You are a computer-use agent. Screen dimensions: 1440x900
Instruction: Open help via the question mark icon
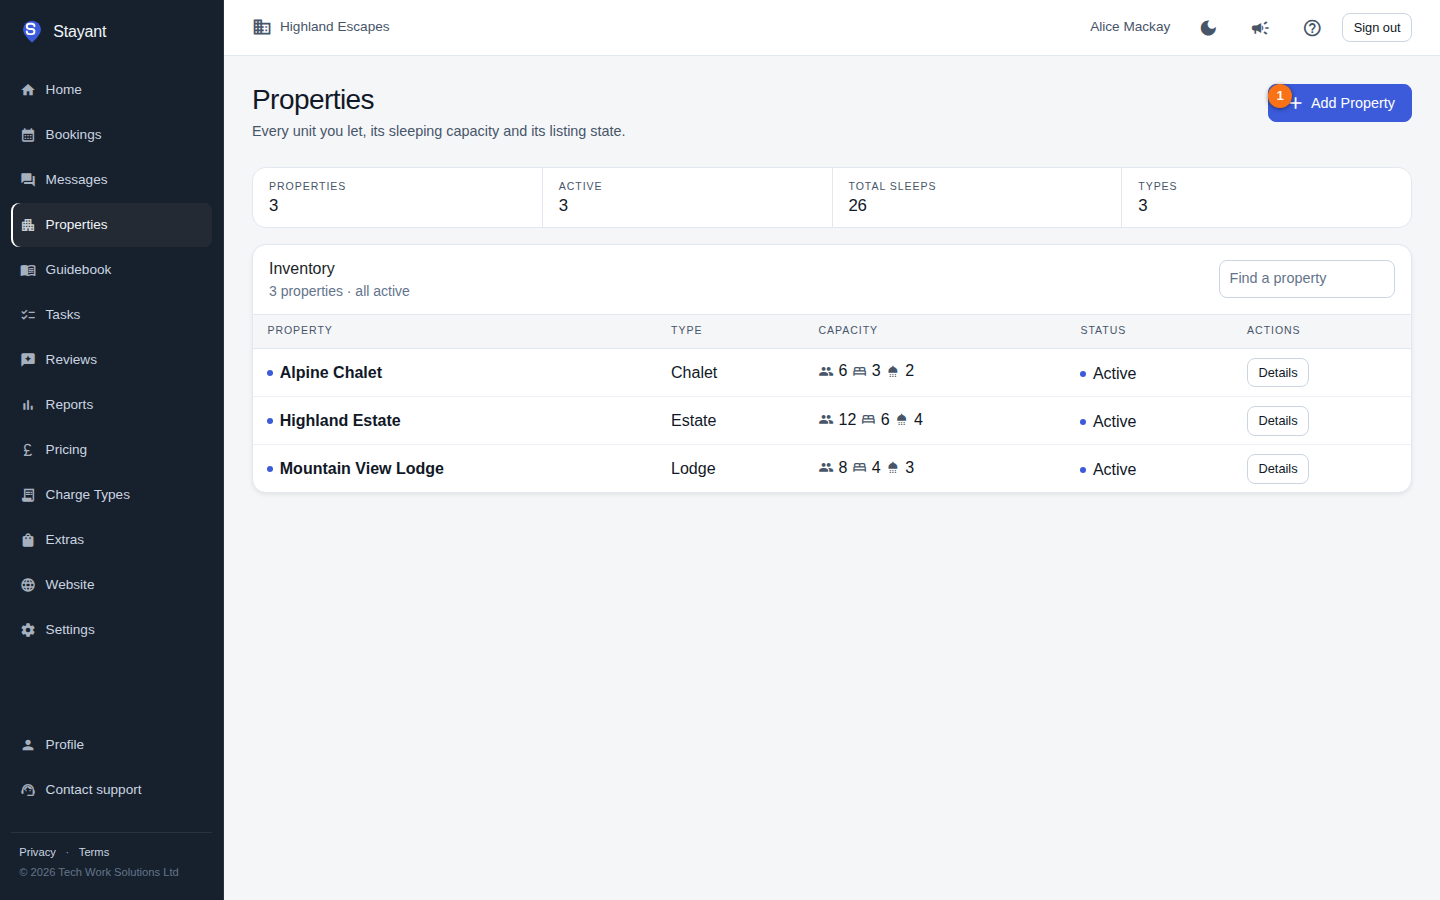pyautogui.click(x=1312, y=28)
